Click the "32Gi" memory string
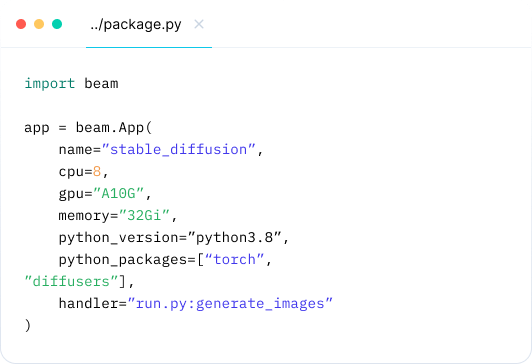Viewport: 532px width, 364px height. pyautogui.click(x=144, y=216)
